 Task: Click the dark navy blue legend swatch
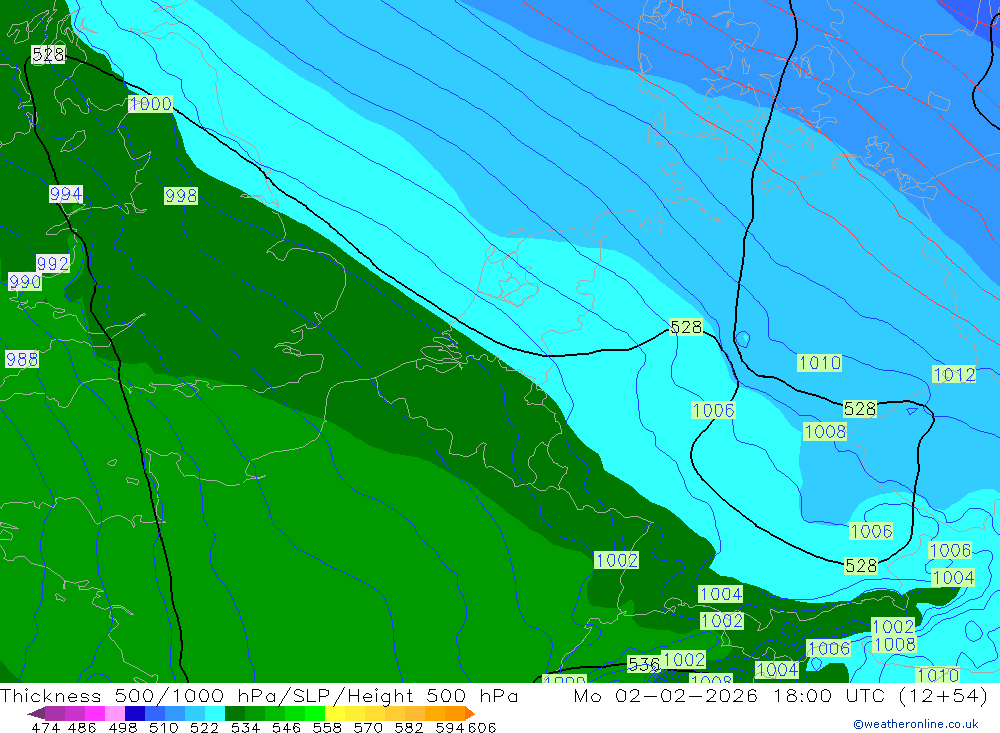tap(135, 713)
